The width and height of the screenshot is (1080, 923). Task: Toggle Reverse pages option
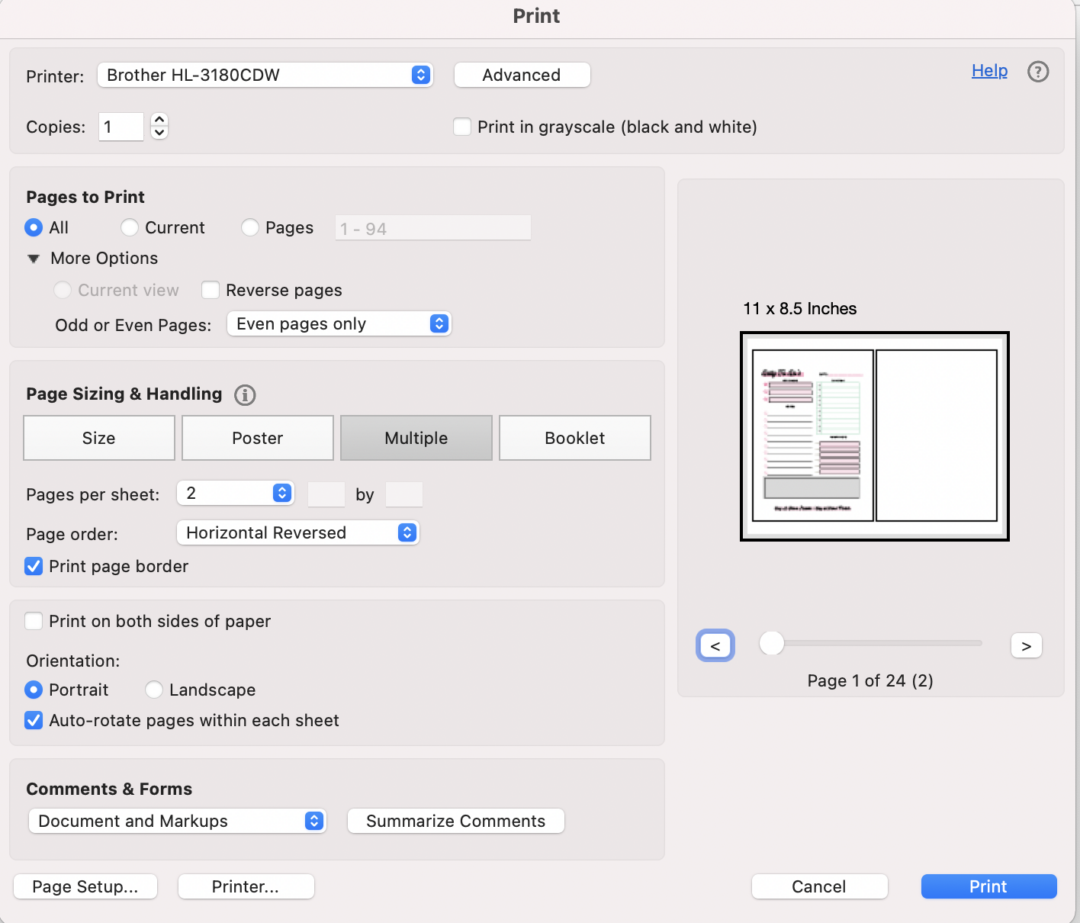(210, 290)
